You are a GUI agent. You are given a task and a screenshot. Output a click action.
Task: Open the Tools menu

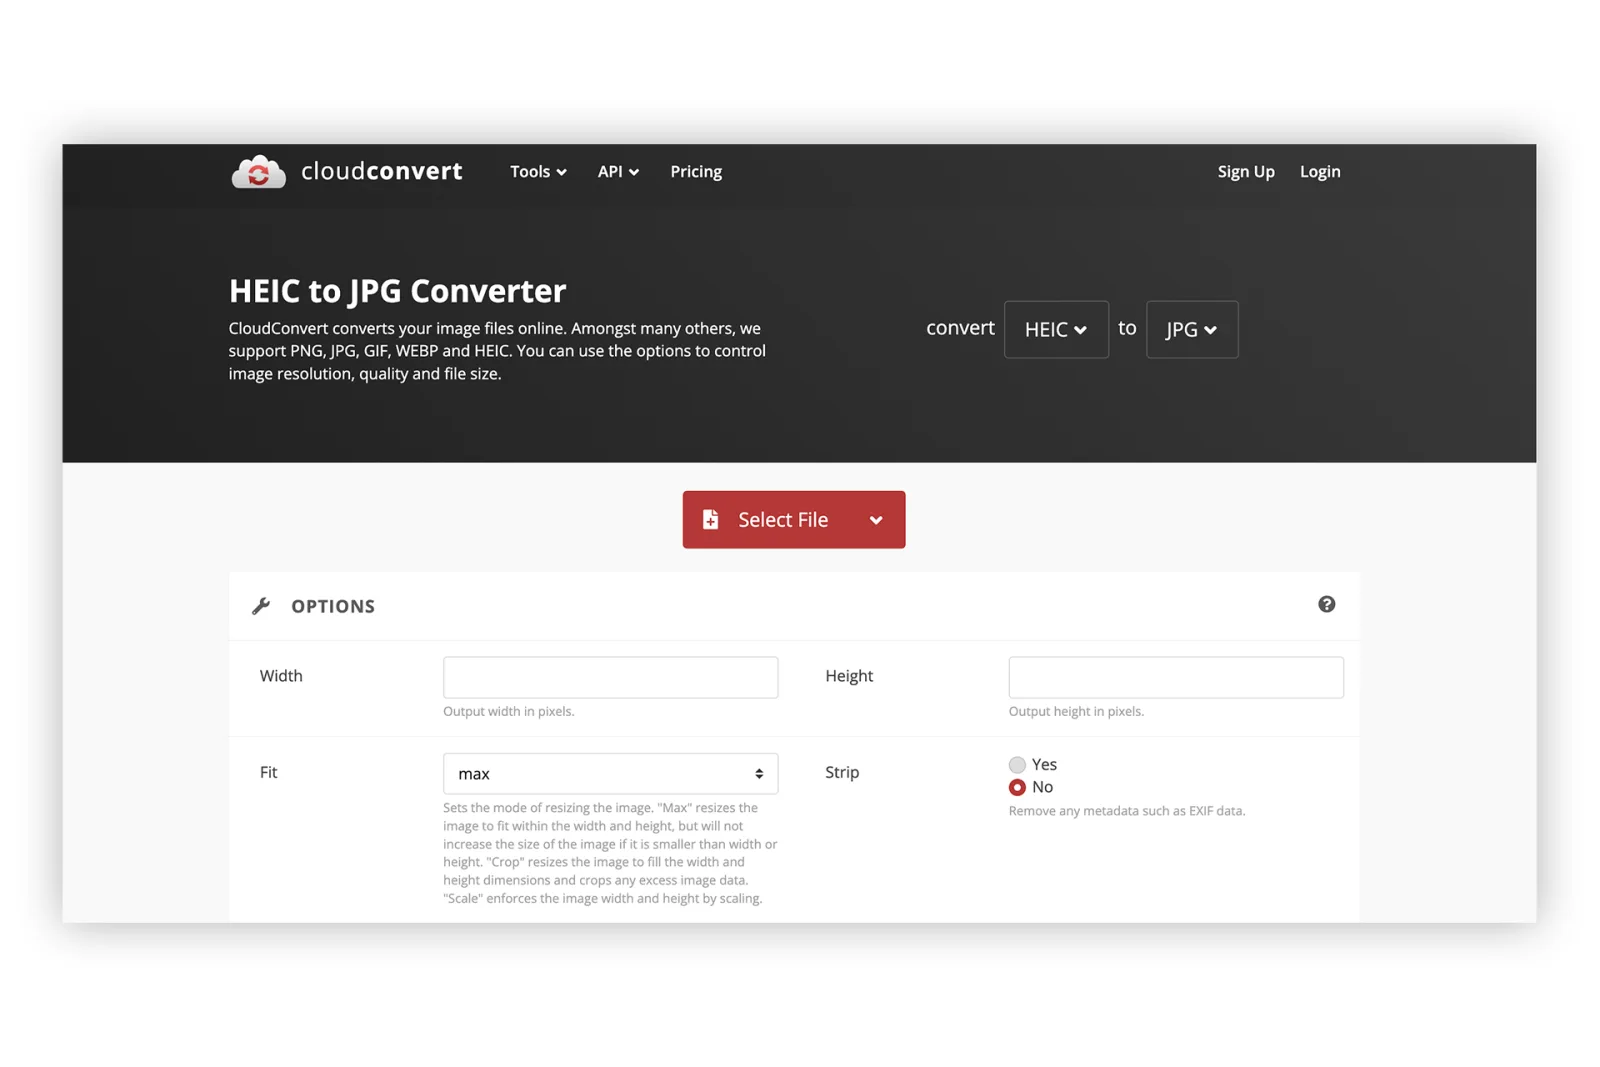538,172
